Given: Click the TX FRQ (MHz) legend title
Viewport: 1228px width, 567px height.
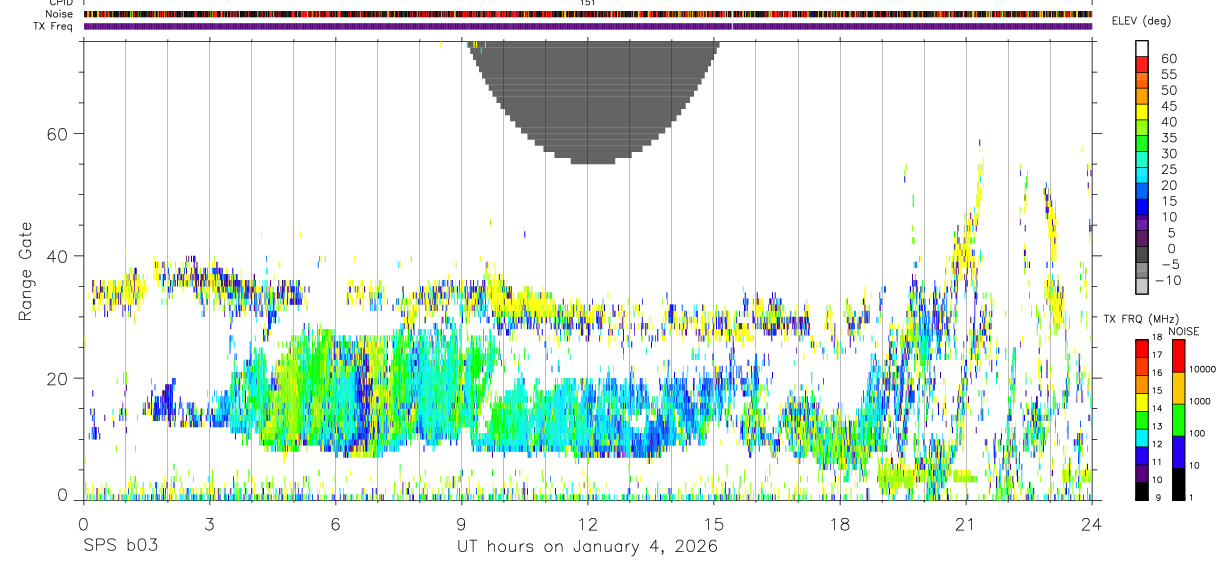Looking at the screenshot, I should (1139, 319).
